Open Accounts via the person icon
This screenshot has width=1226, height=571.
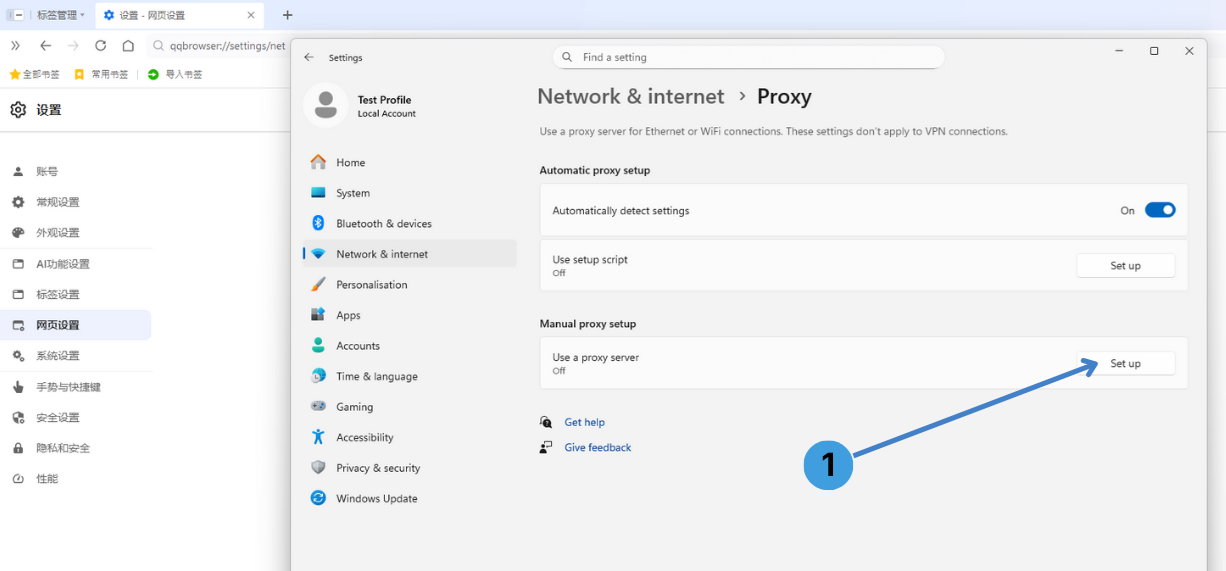tap(318, 345)
